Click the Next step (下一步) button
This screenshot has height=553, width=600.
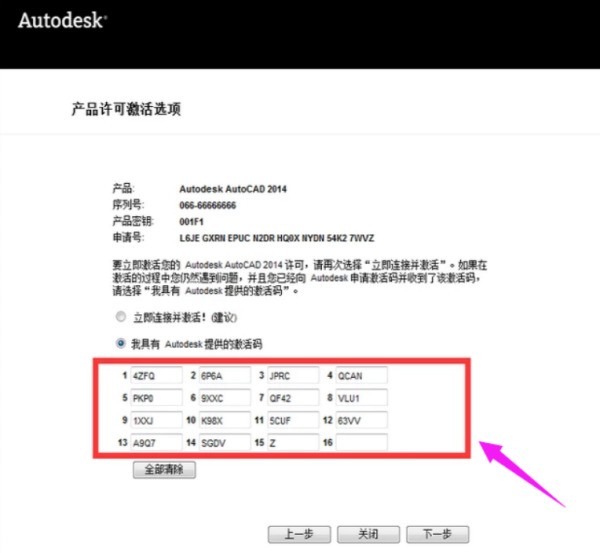pyautogui.click(x=437, y=534)
